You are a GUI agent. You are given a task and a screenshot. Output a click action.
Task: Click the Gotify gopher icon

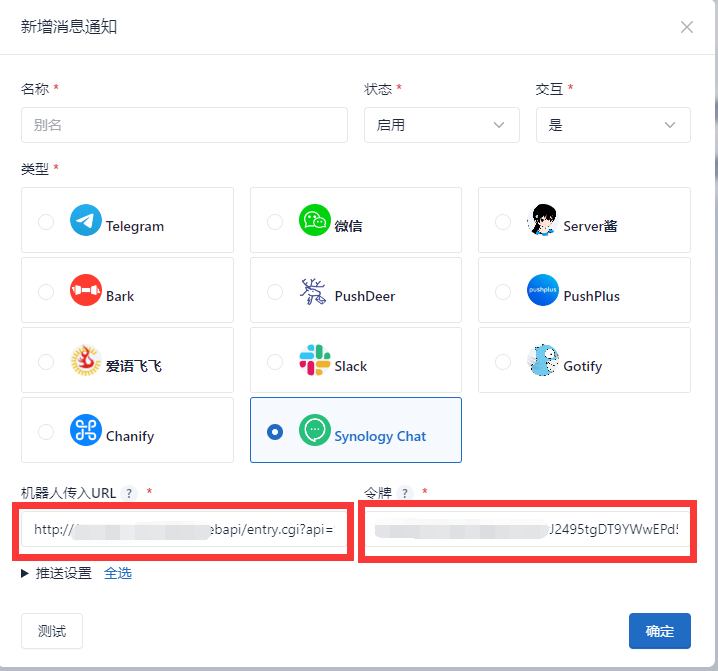(x=543, y=360)
